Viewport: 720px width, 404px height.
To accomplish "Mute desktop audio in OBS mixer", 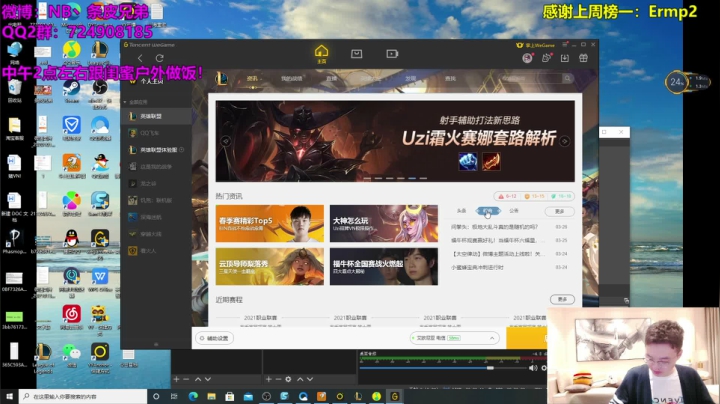I will point(533,368).
